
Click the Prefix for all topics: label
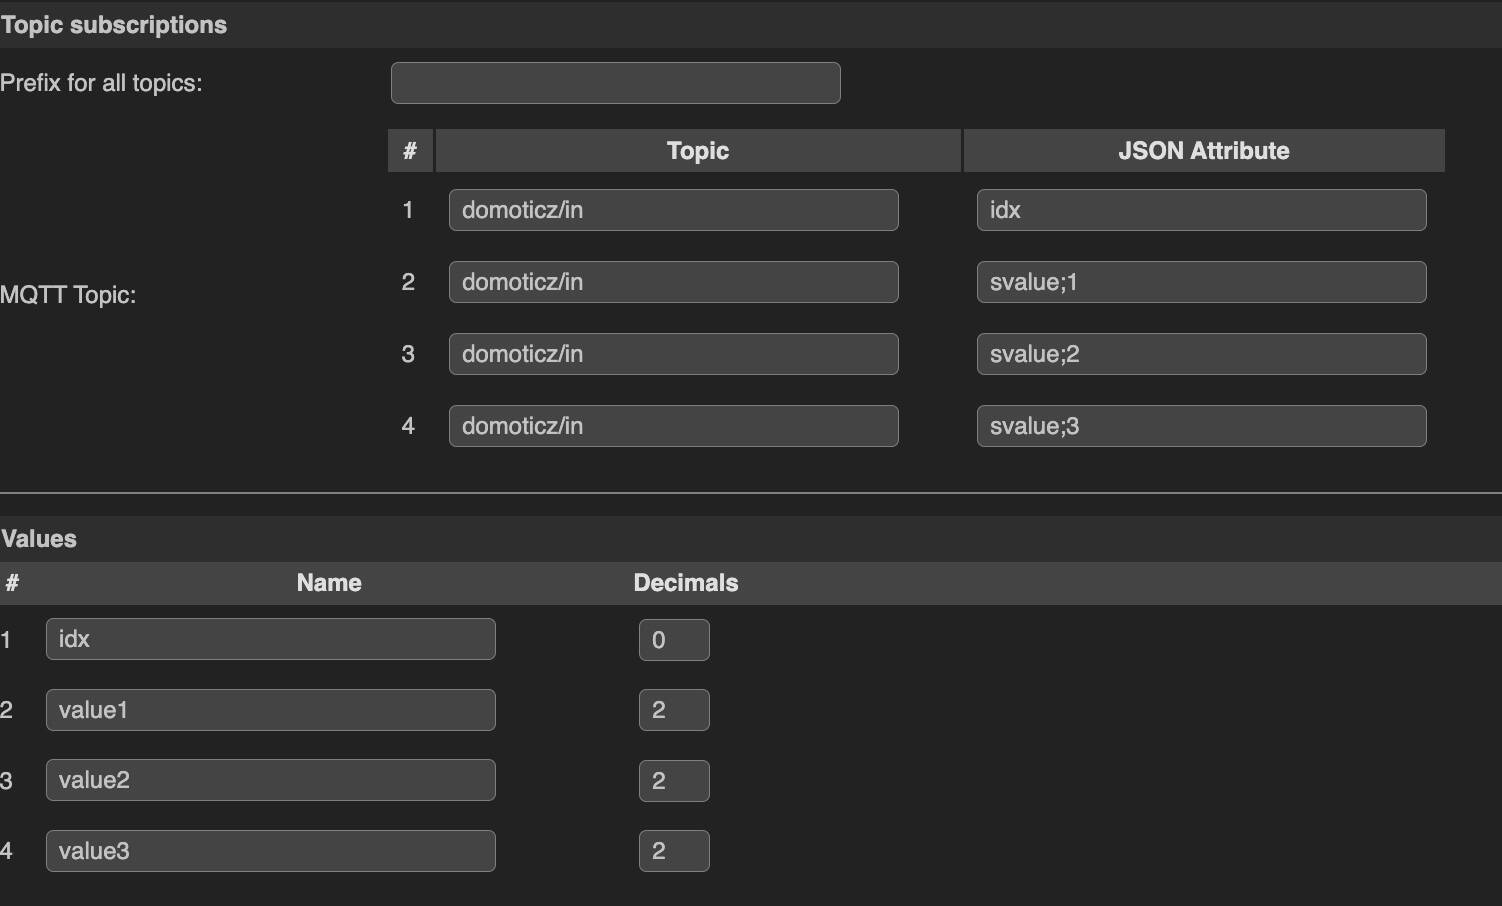[101, 83]
